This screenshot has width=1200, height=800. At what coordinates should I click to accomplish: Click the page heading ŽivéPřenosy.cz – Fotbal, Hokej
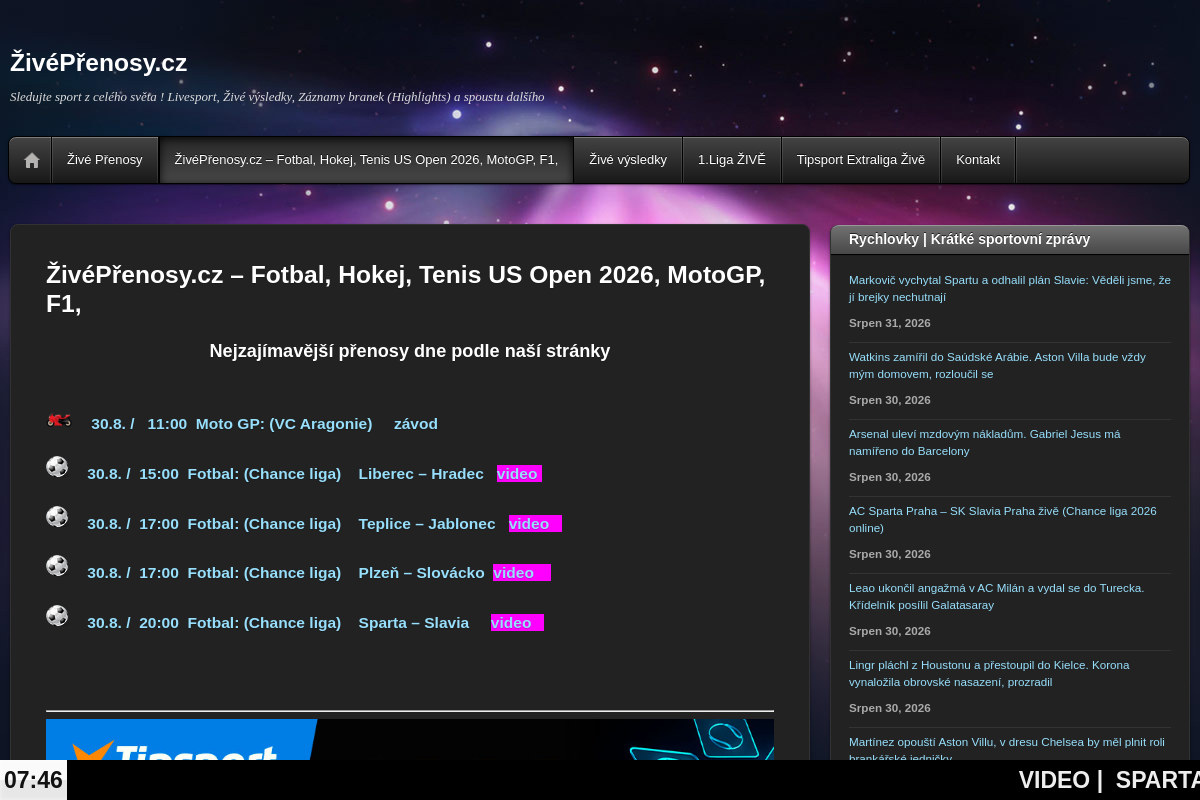click(406, 289)
